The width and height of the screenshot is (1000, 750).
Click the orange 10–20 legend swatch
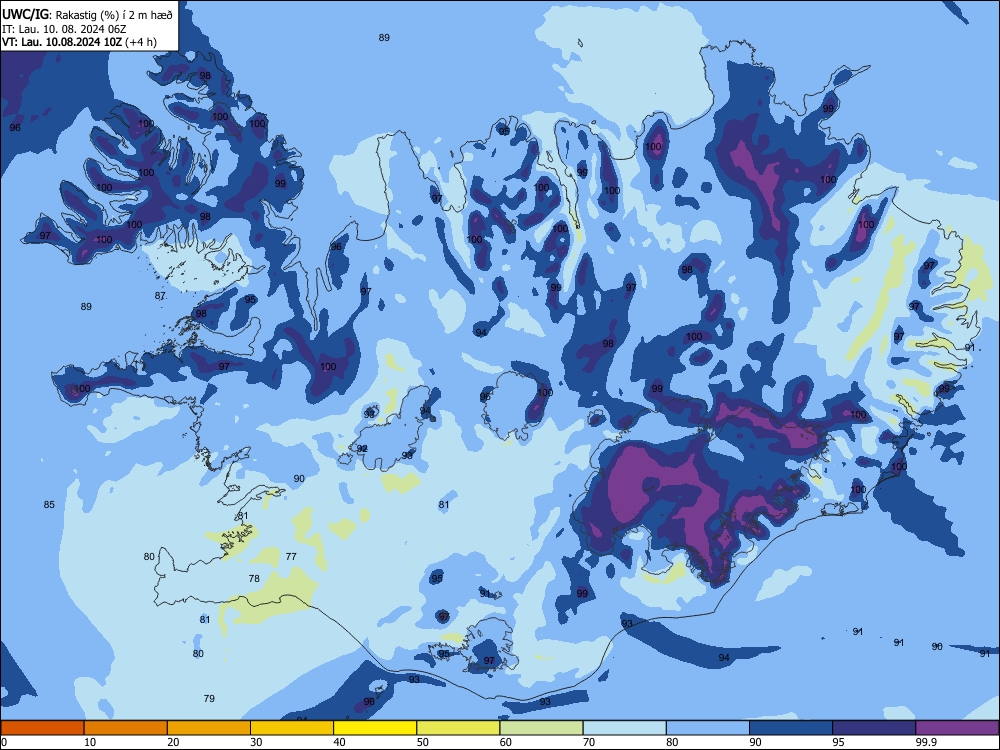click(126, 728)
